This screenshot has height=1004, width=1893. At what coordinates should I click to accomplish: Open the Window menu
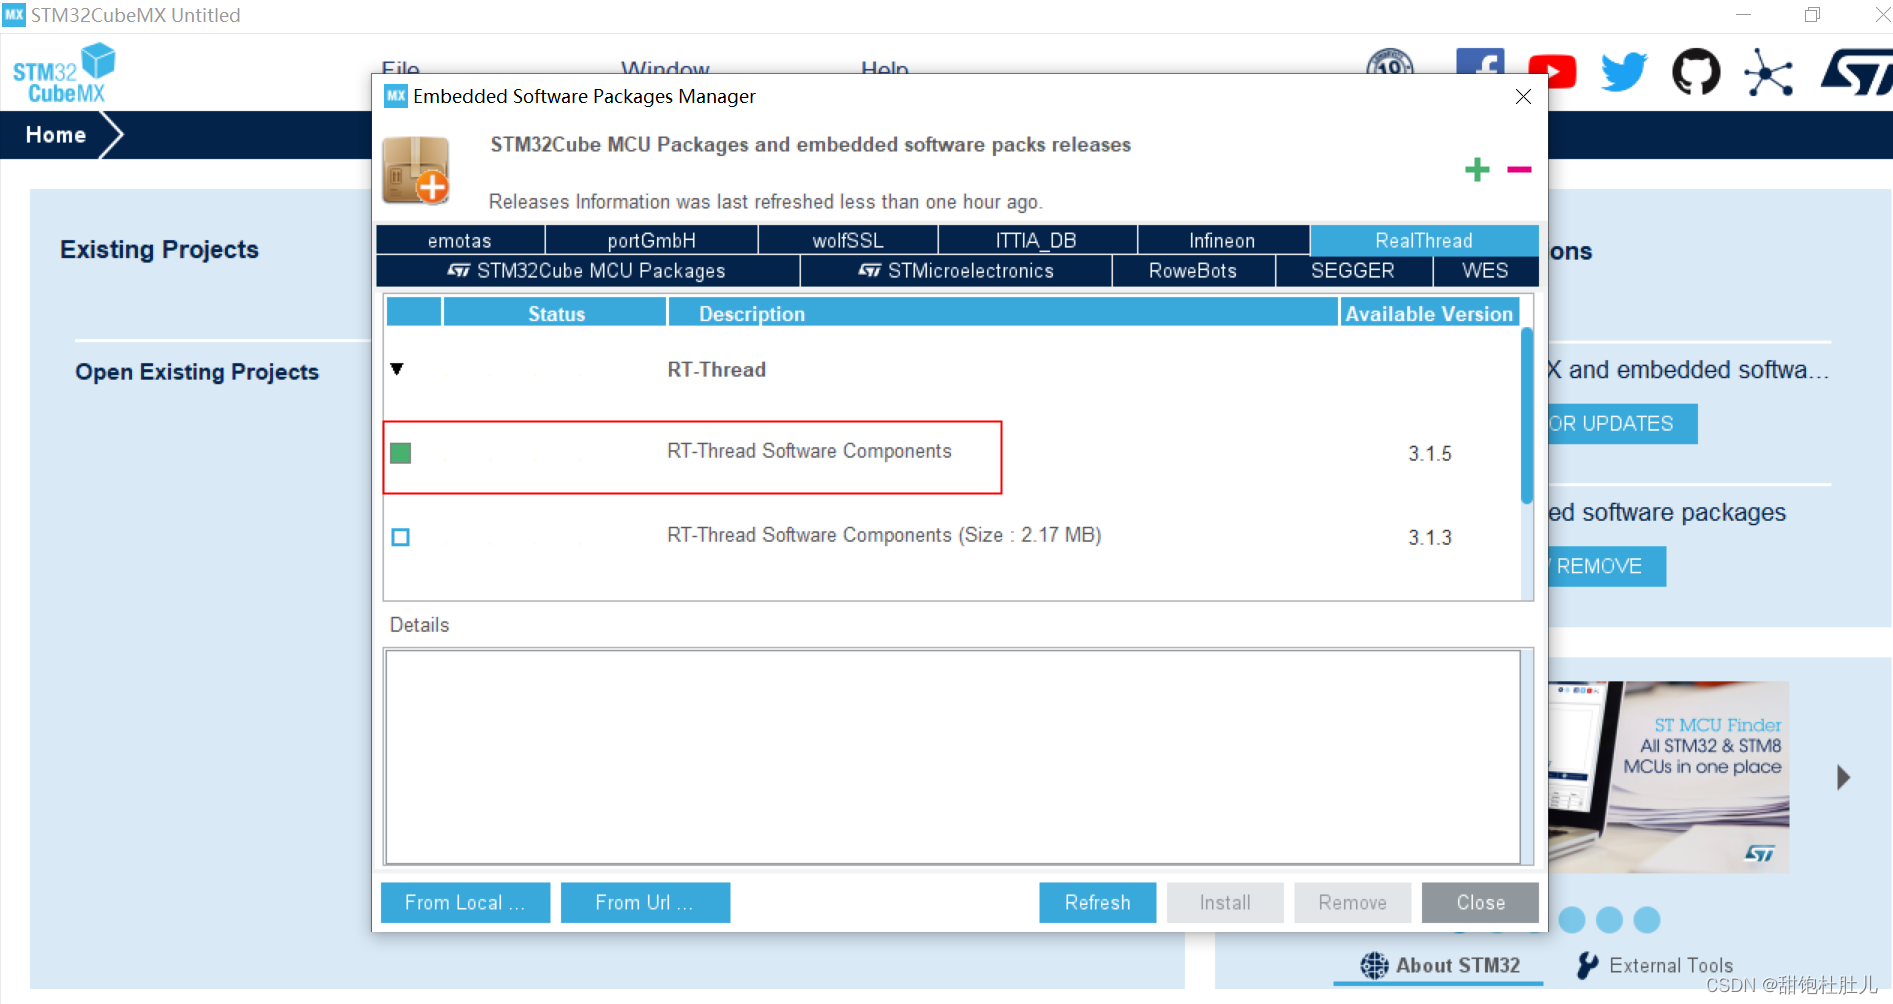pos(665,66)
